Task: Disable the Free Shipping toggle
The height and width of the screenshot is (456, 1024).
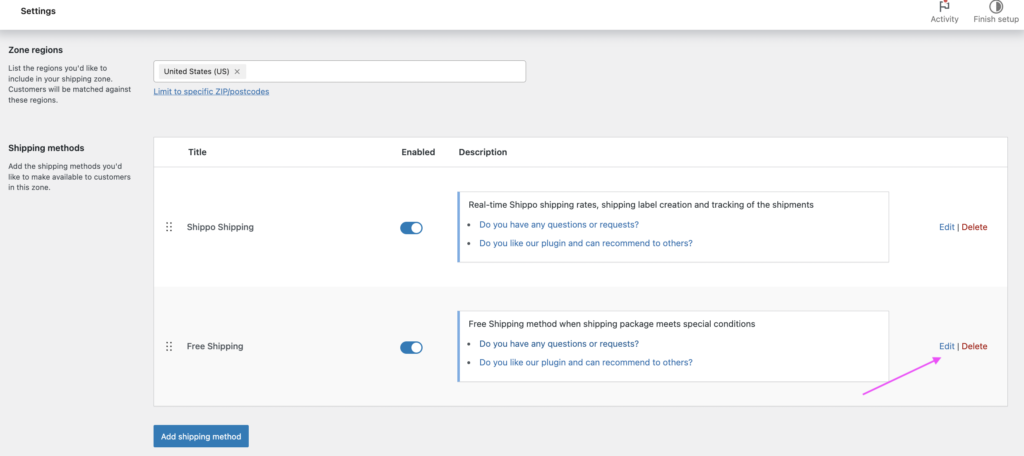Action: click(x=411, y=348)
